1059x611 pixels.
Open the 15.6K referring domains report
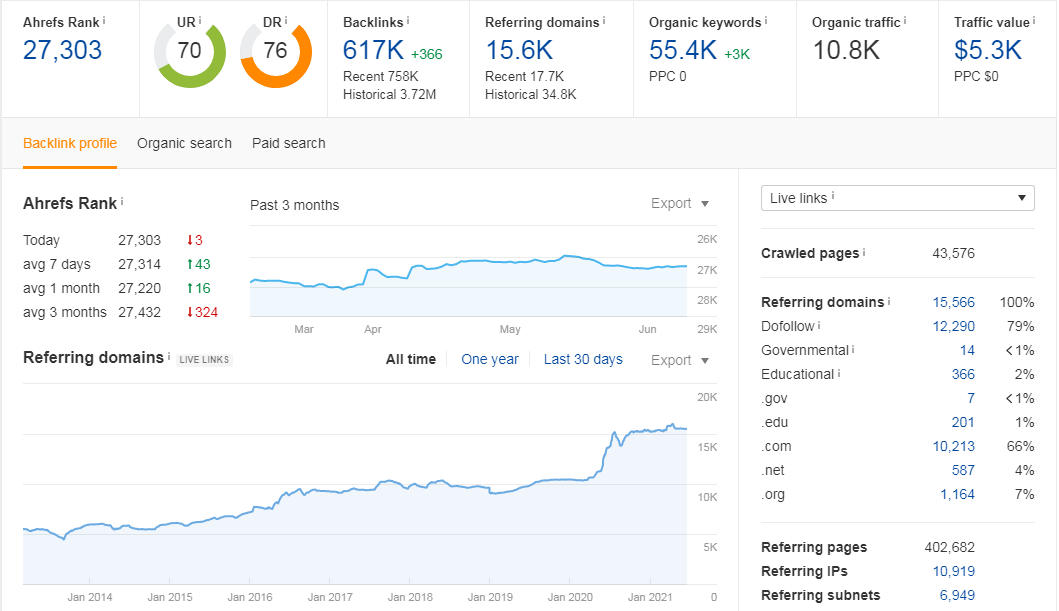pyautogui.click(x=519, y=50)
